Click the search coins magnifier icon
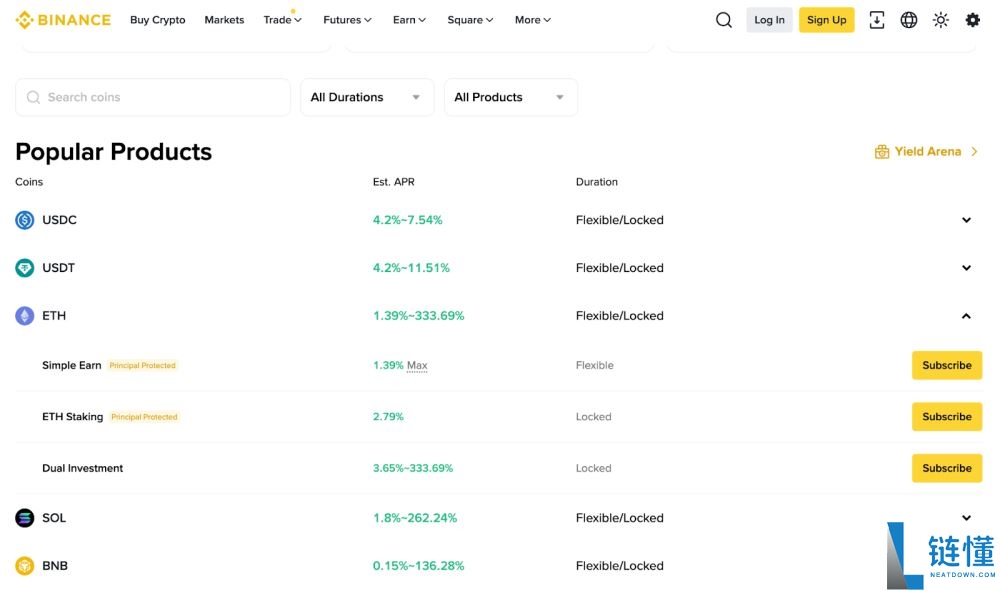Screen dimensions: 1000x591 click(33, 97)
